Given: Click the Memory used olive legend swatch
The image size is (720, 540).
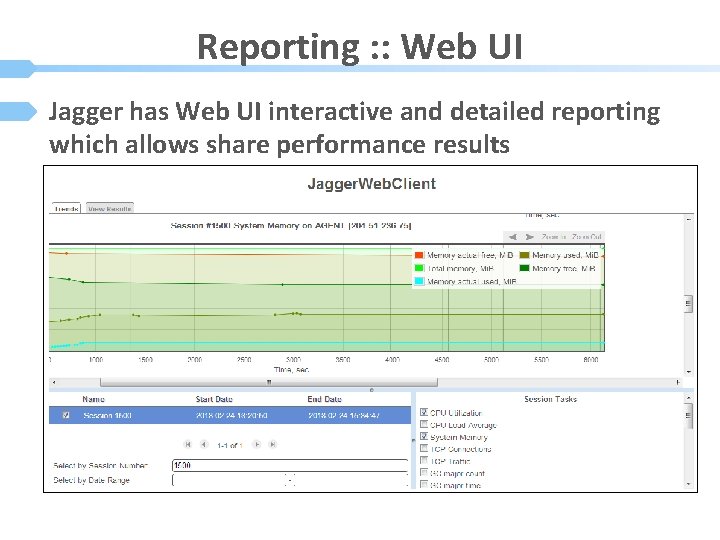Looking at the screenshot, I should (x=524, y=255).
